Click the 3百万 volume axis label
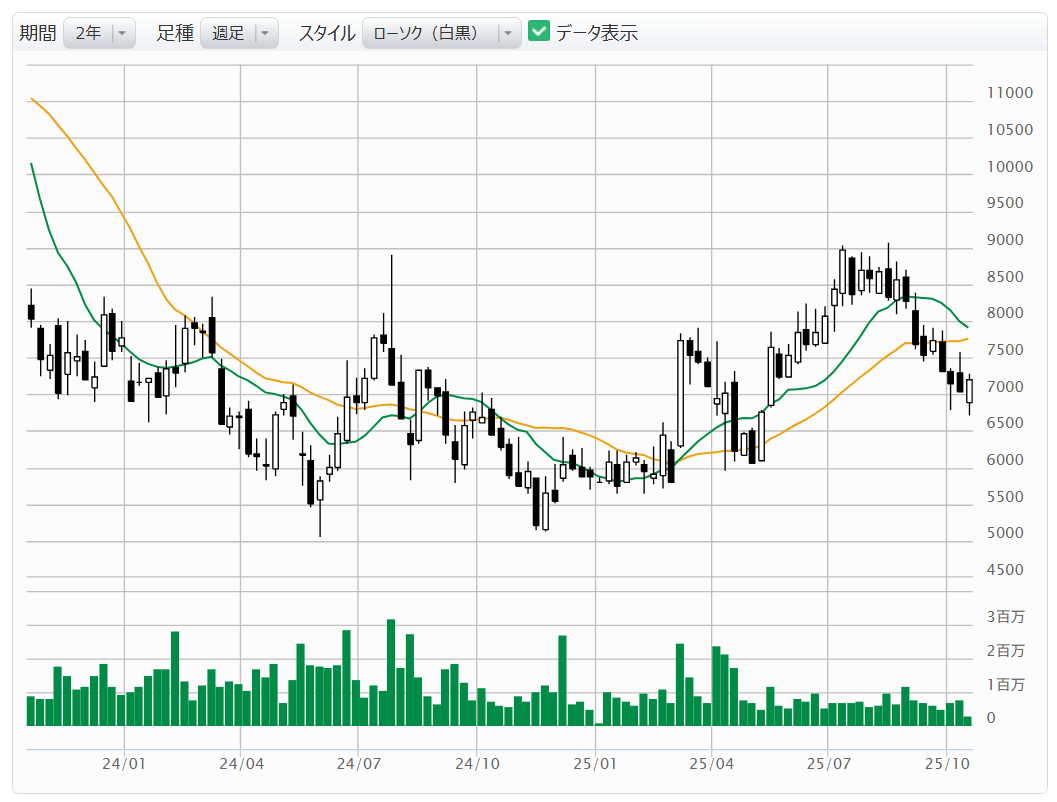 tap(1005, 617)
